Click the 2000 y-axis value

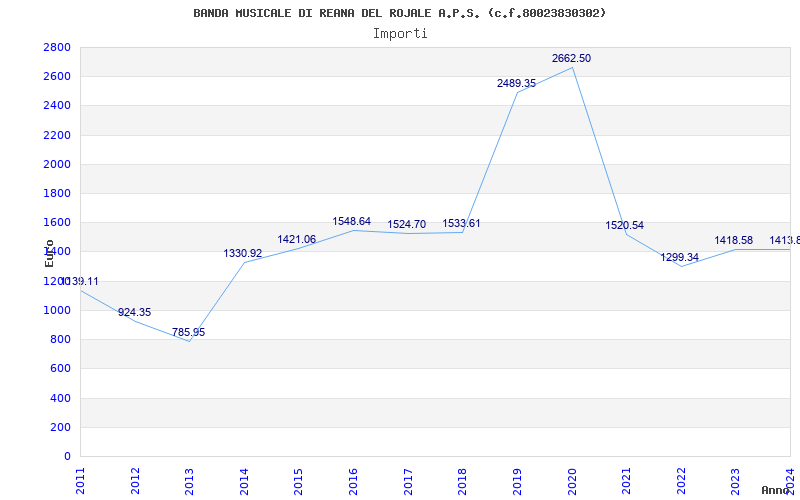click(57, 164)
